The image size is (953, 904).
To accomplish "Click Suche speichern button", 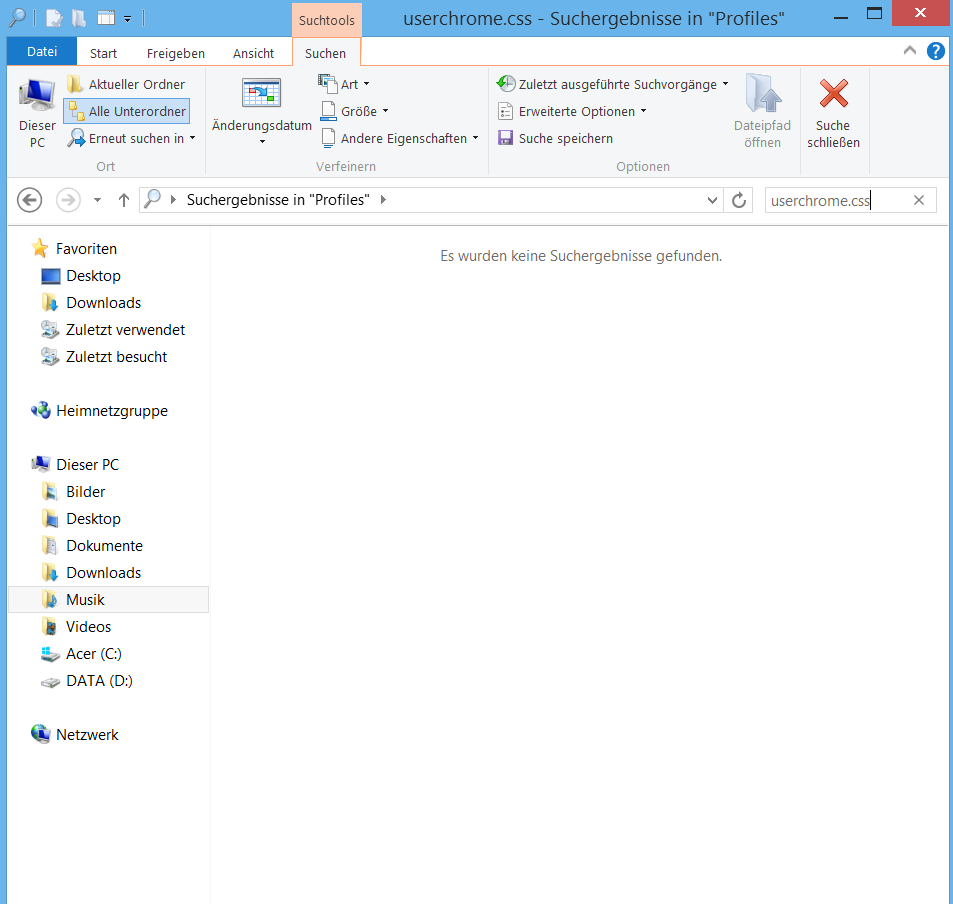I will [556, 139].
